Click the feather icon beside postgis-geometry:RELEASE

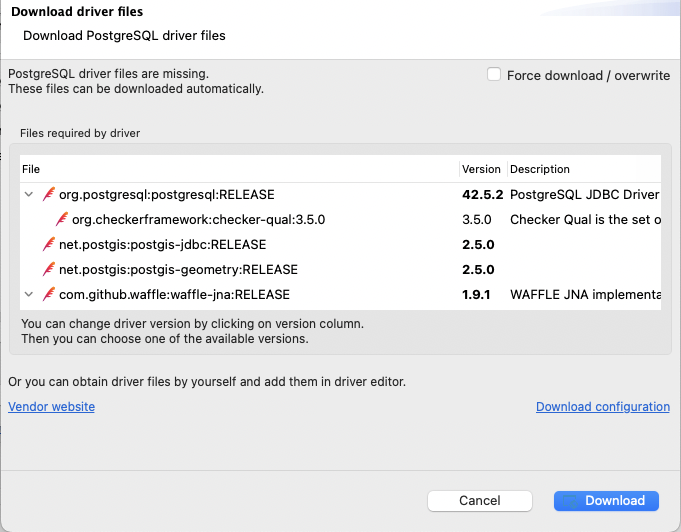click(x=48, y=269)
